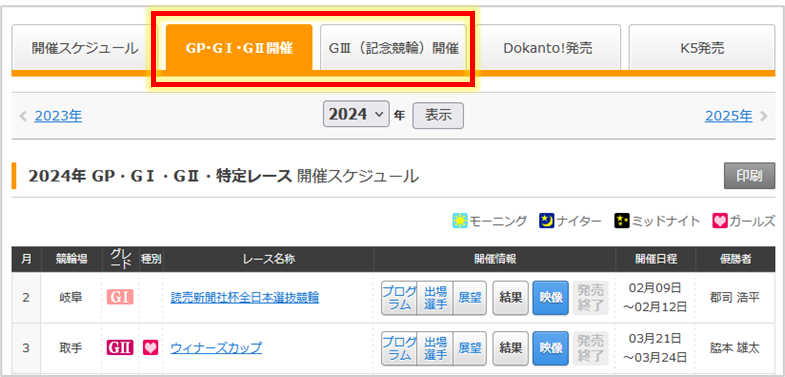Go to the next year 2025年 link
Screen dimensions: 785x377
tap(728, 116)
